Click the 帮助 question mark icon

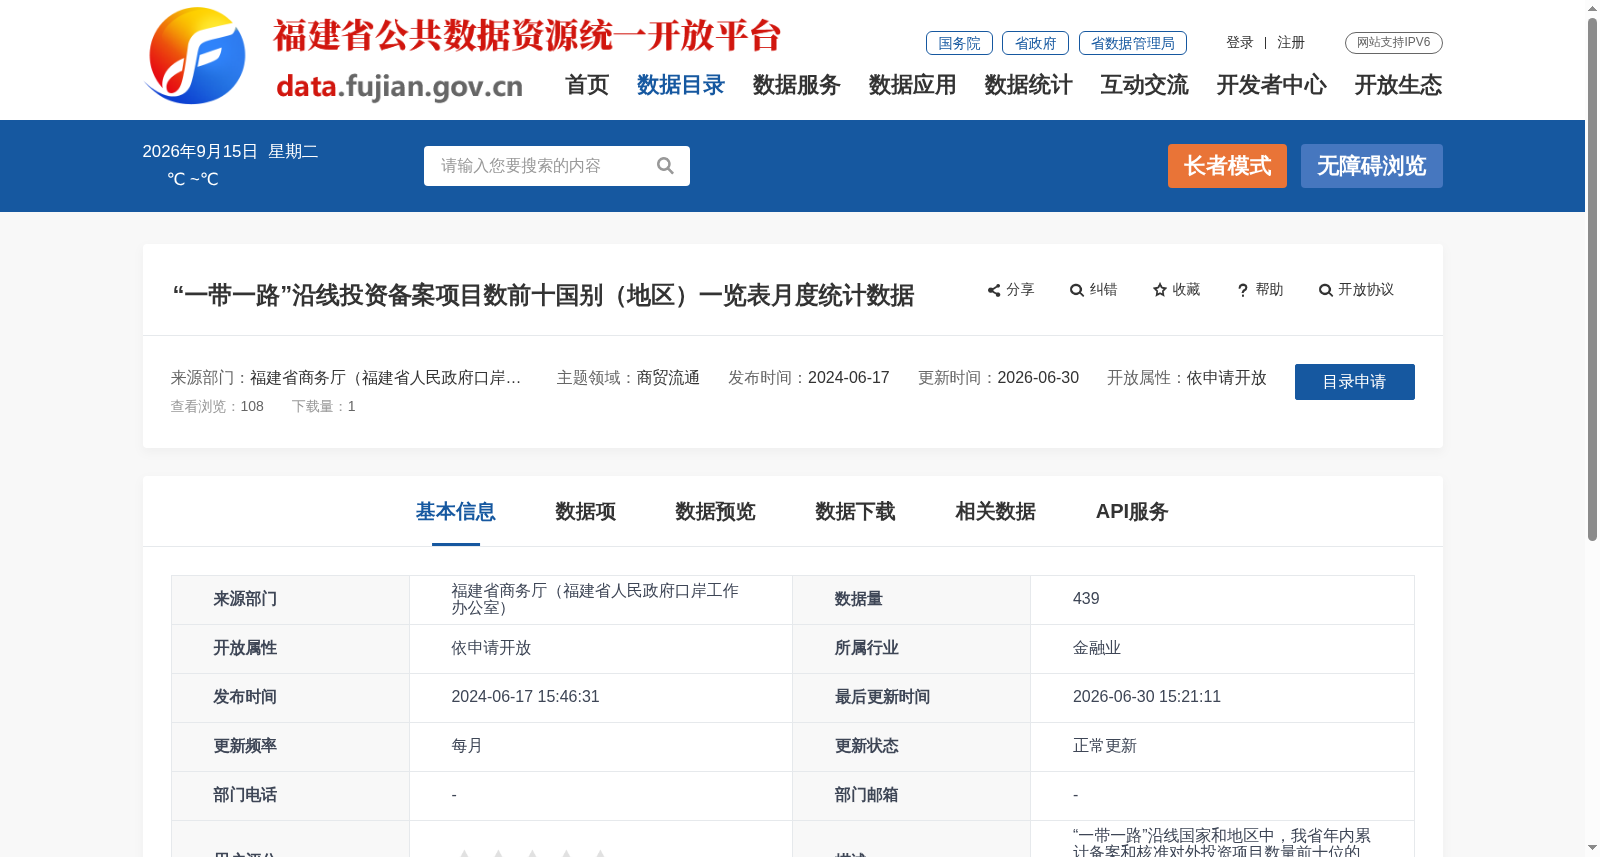[1243, 290]
